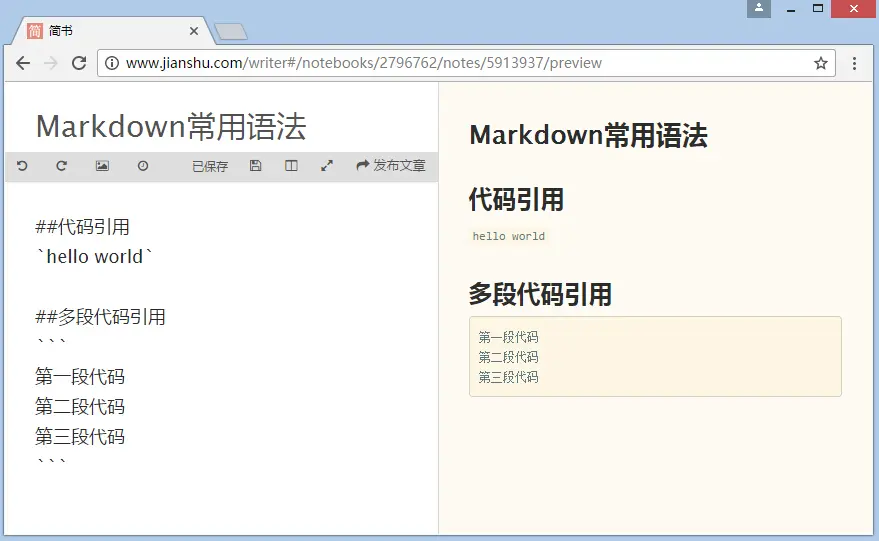The height and width of the screenshot is (541, 879).
Task: Click preview heading 代码引用
Action: pos(516,200)
